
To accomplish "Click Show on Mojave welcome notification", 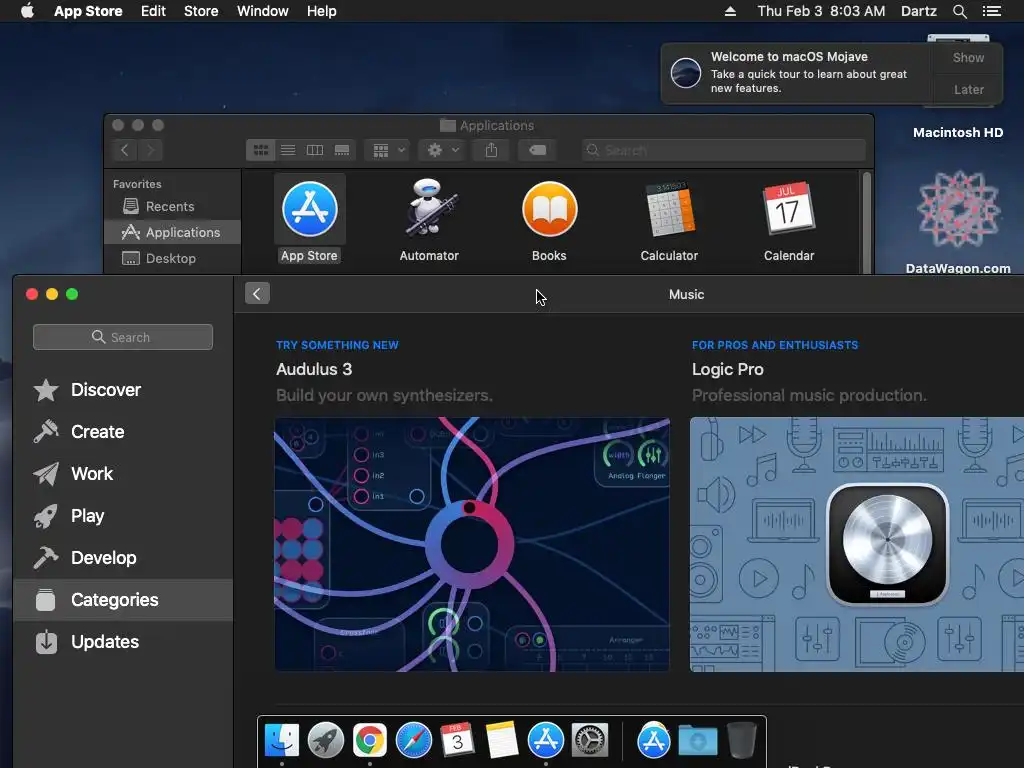I will pos(968,57).
